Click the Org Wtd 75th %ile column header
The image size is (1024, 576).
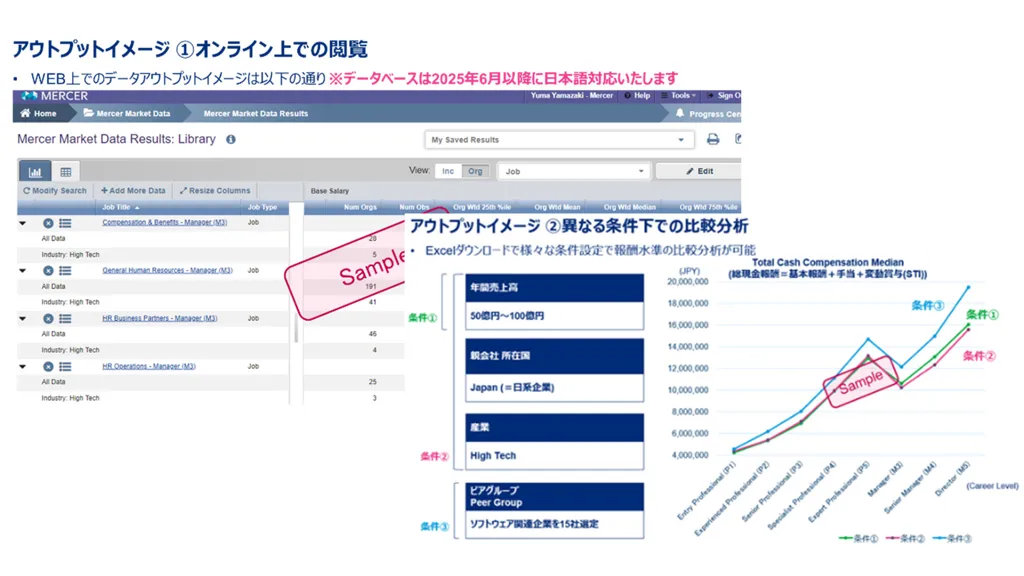pyautogui.click(x=709, y=208)
